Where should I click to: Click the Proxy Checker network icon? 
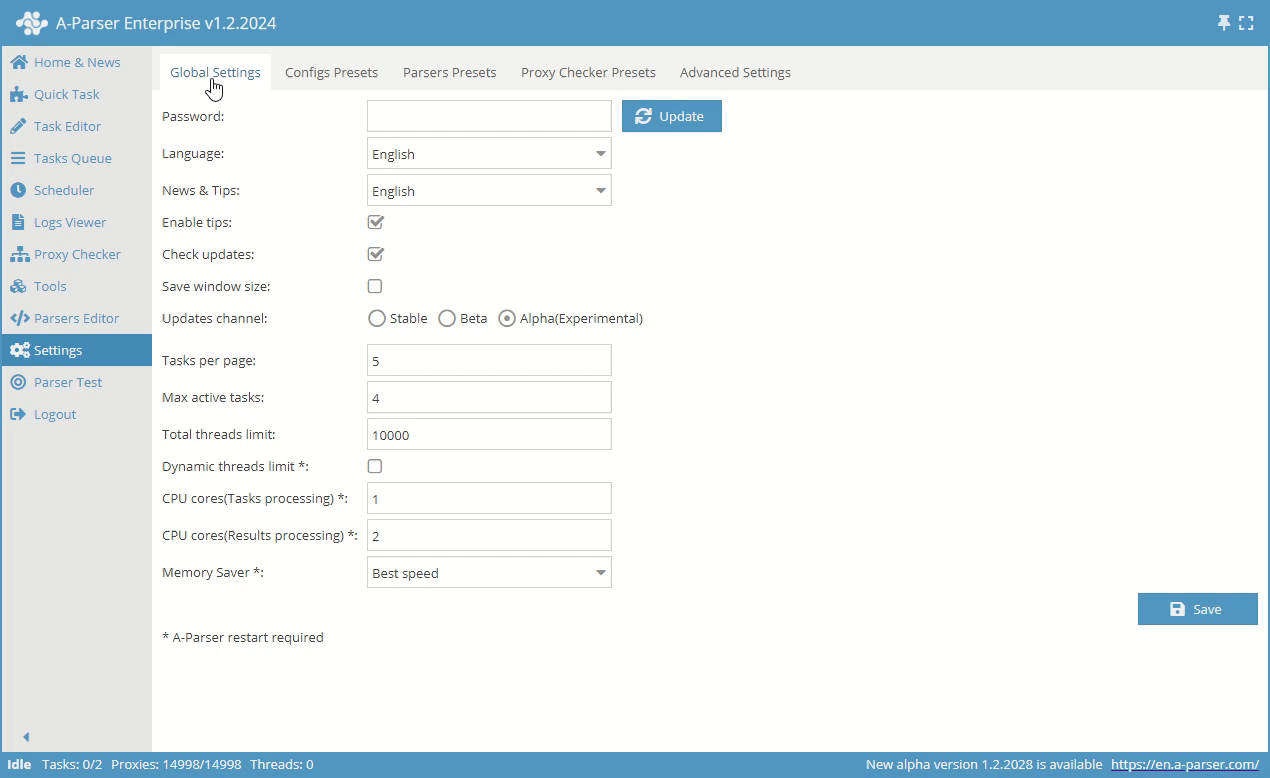[18, 255]
